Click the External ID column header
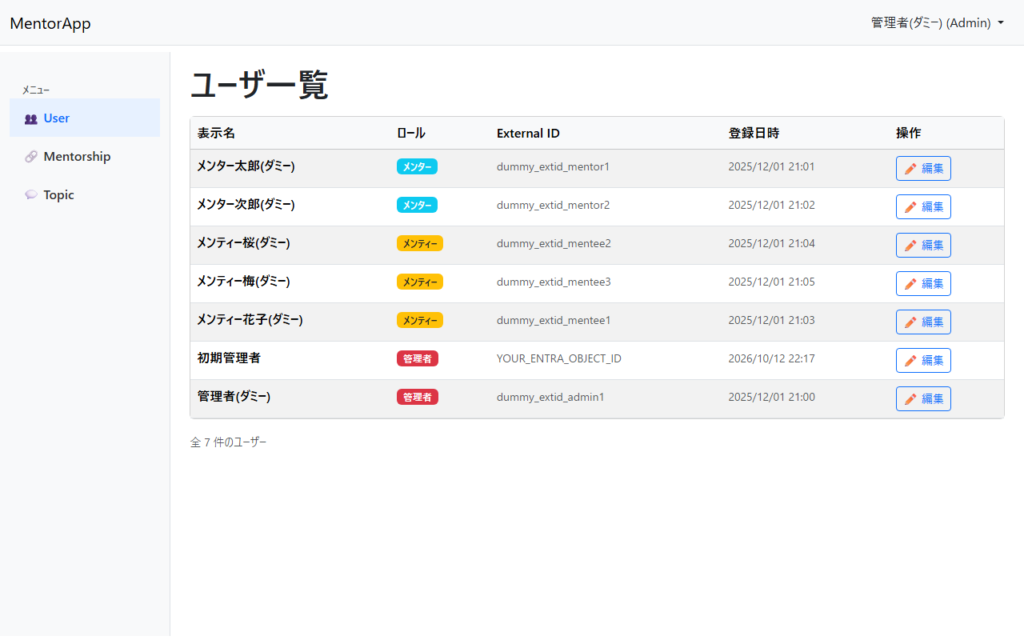The width and height of the screenshot is (1024, 640). [x=528, y=133]
